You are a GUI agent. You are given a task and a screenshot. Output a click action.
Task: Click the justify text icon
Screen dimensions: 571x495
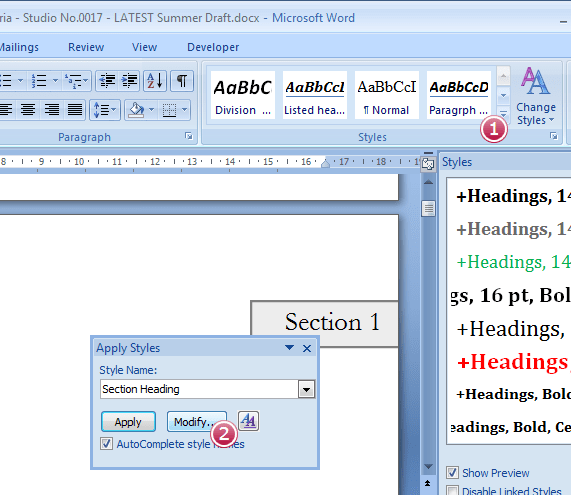(75, 110)
